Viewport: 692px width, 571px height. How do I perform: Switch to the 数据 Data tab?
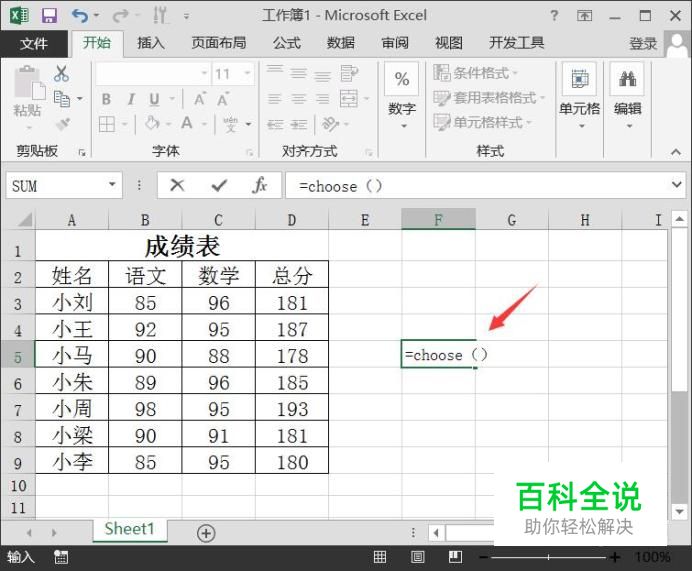coord(341,43)
